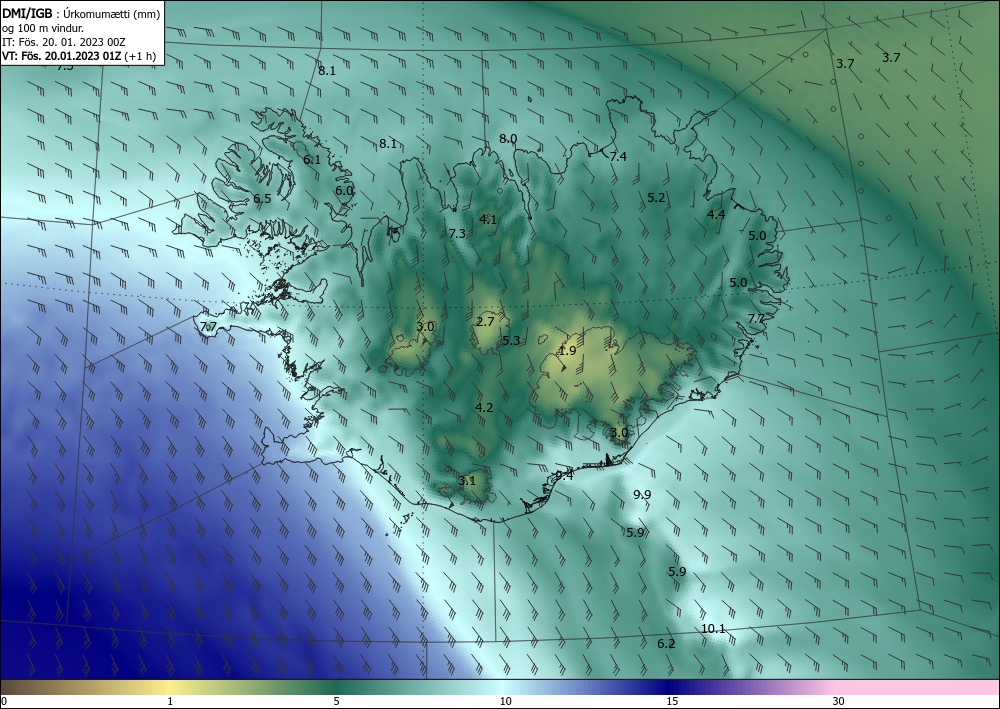The width and height of the screenshot is (1000, 709).
Task: Click the 9.4 value on the coast
Action: [564, 475]
